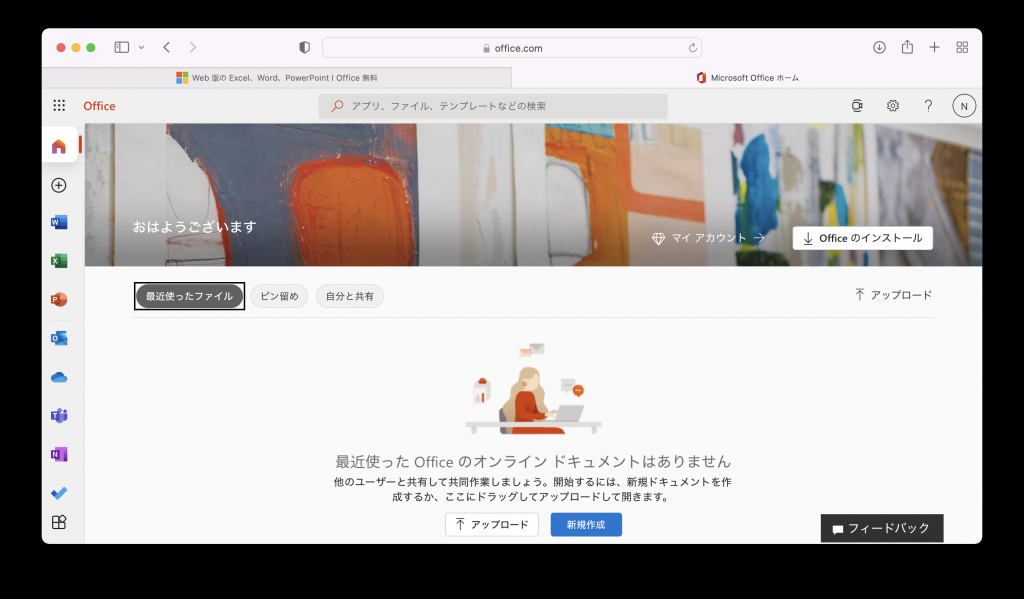This screenshot has height=599, width=1024.
Task: Open PowerPoint from the app sidebar
Action: click(59, 299)
